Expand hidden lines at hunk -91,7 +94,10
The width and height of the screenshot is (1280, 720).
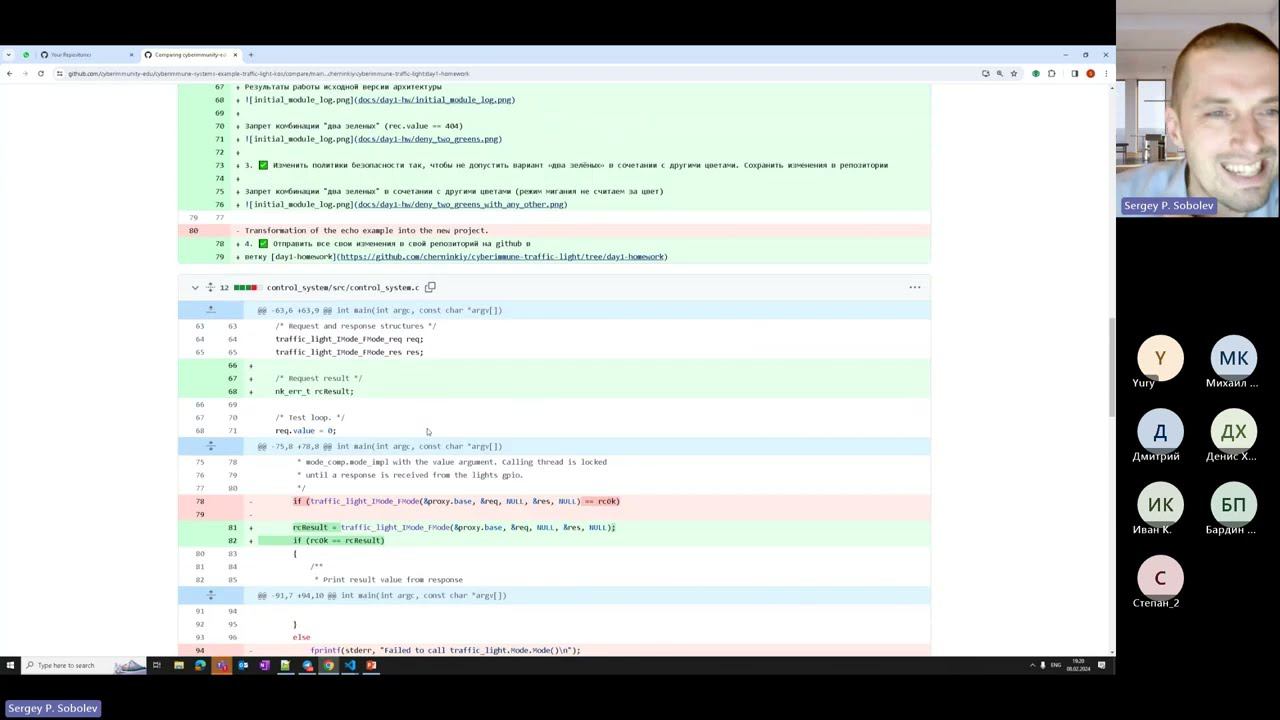point(210,595)
